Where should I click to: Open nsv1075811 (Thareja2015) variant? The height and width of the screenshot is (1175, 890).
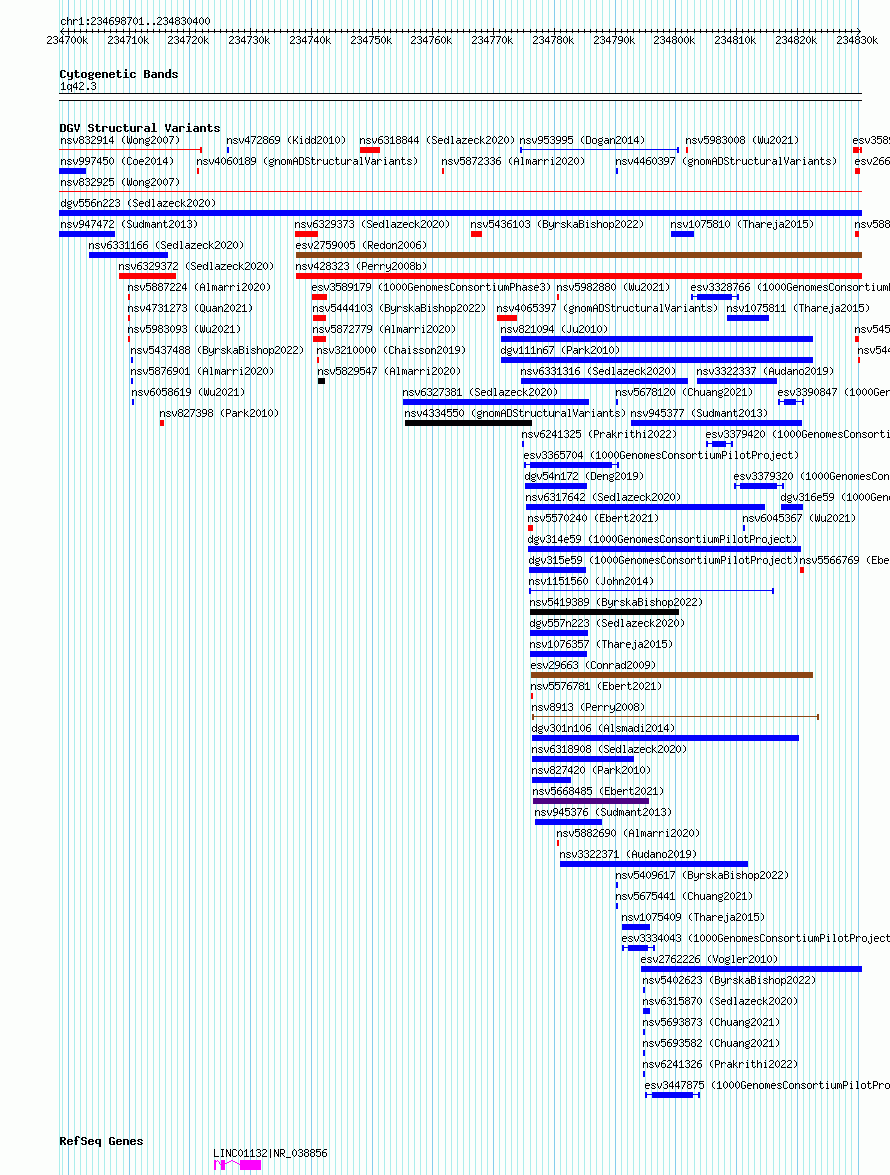point(798,308)
